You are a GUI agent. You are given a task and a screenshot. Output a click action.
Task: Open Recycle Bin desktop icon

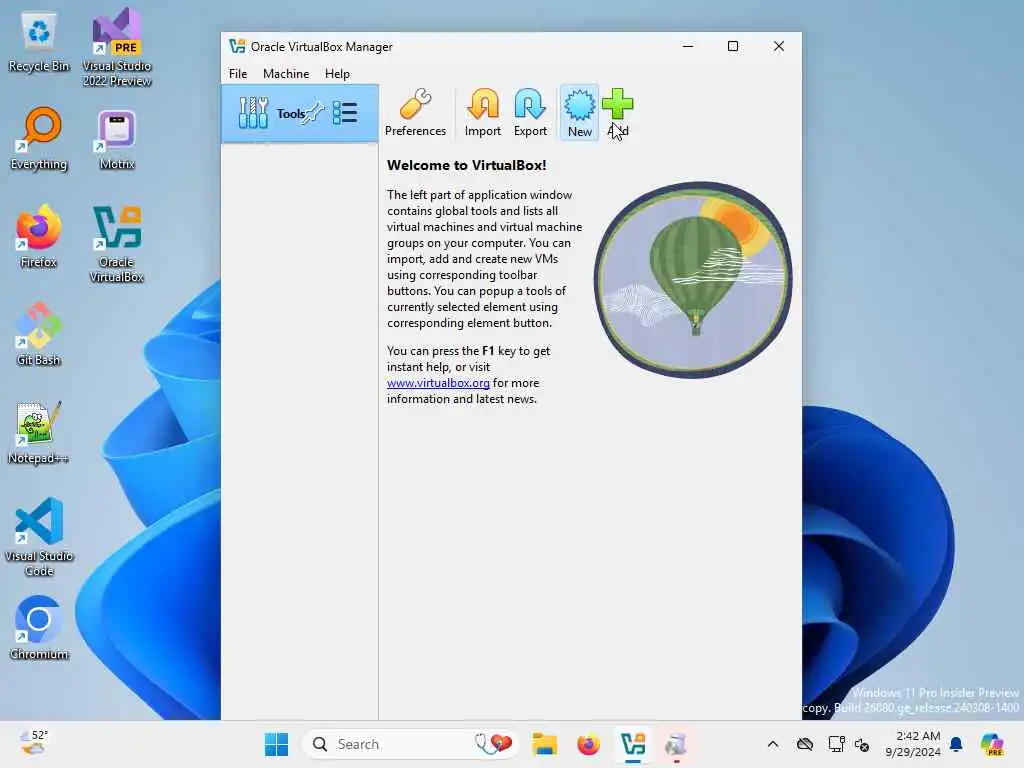(39, 43)
